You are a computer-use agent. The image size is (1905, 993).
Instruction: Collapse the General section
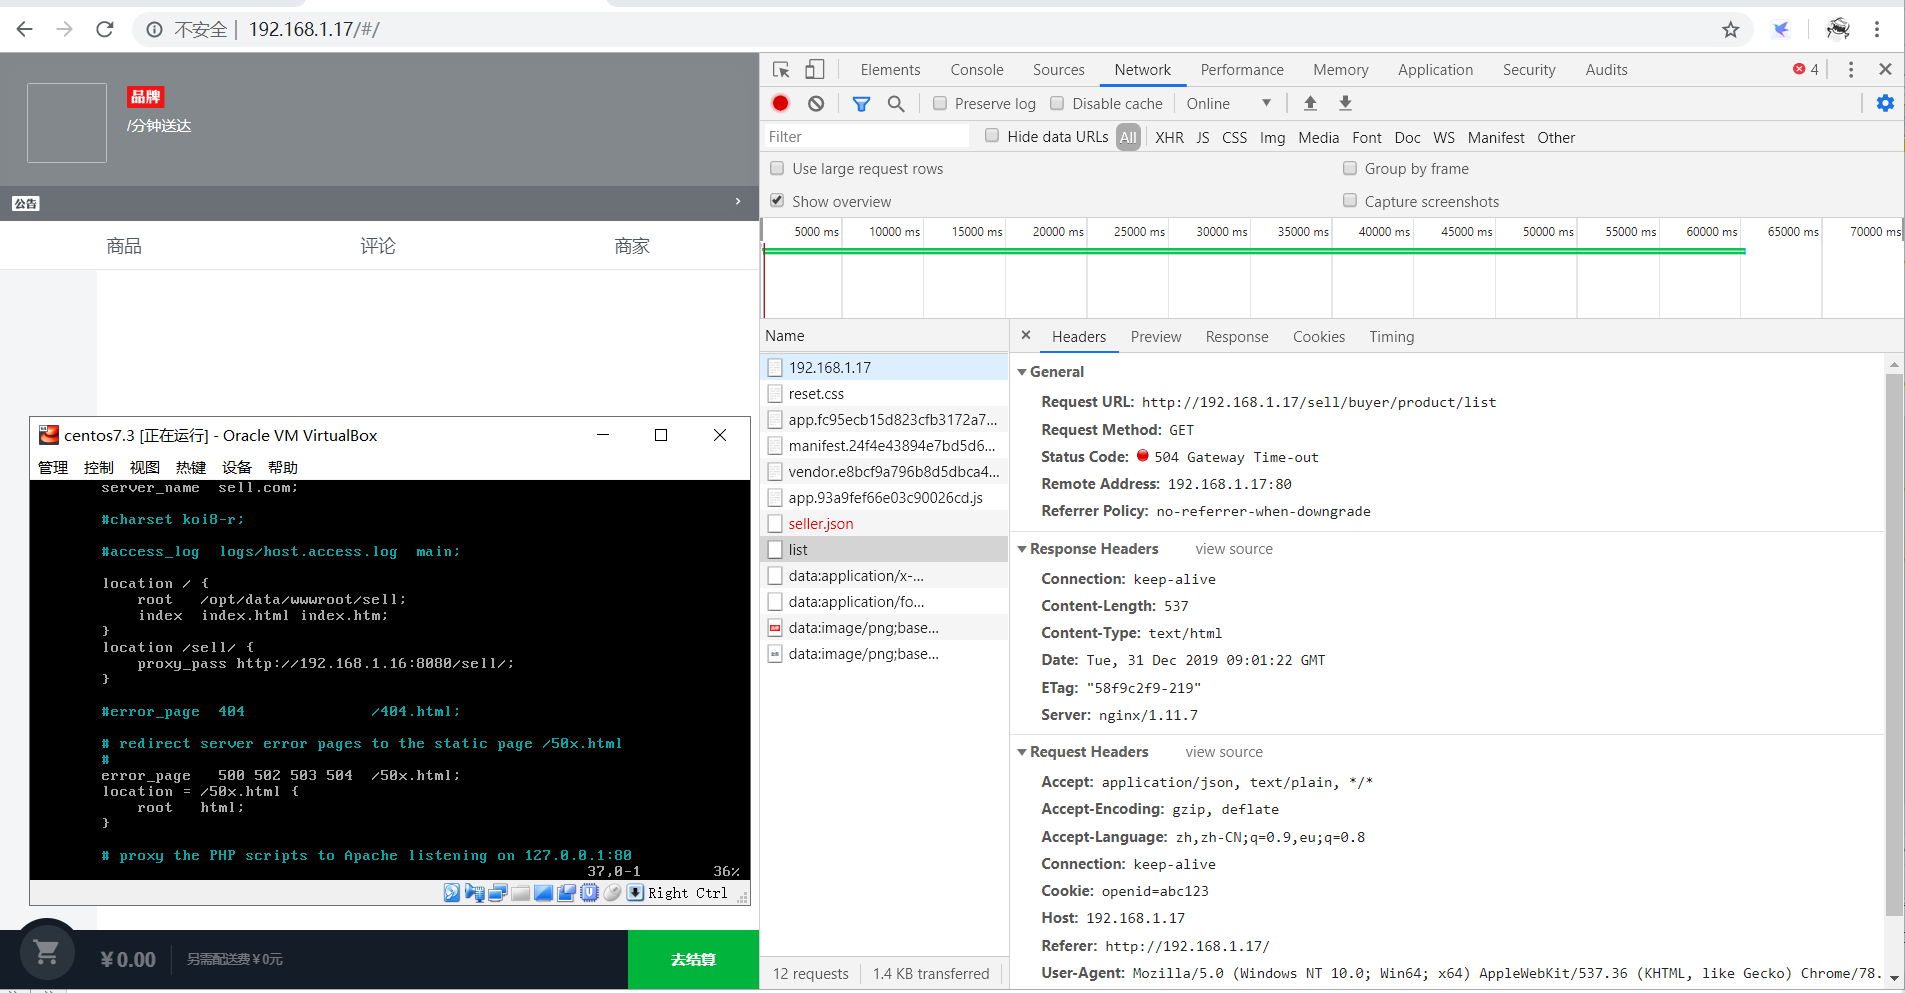pyautogui.click(x=1022, y=372)
